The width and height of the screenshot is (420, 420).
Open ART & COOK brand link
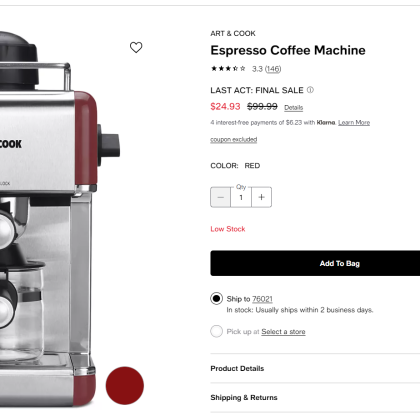click(233, 33)
